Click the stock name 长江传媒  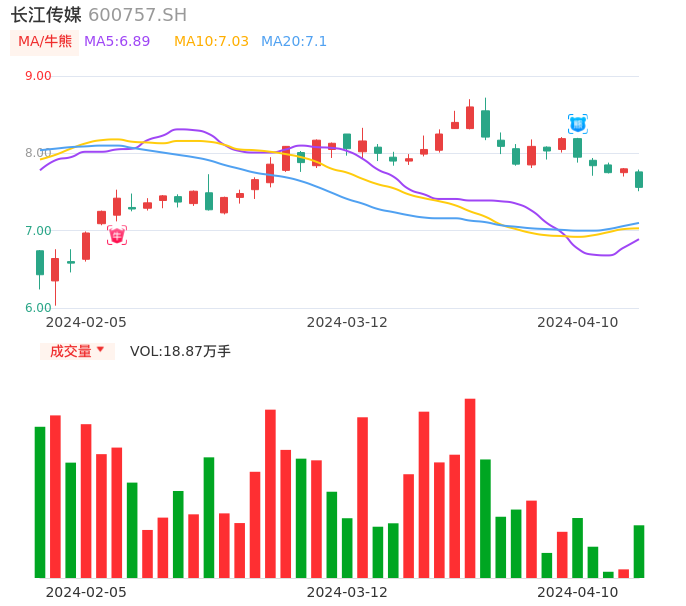pyautogui.click(x=46, y=15)
